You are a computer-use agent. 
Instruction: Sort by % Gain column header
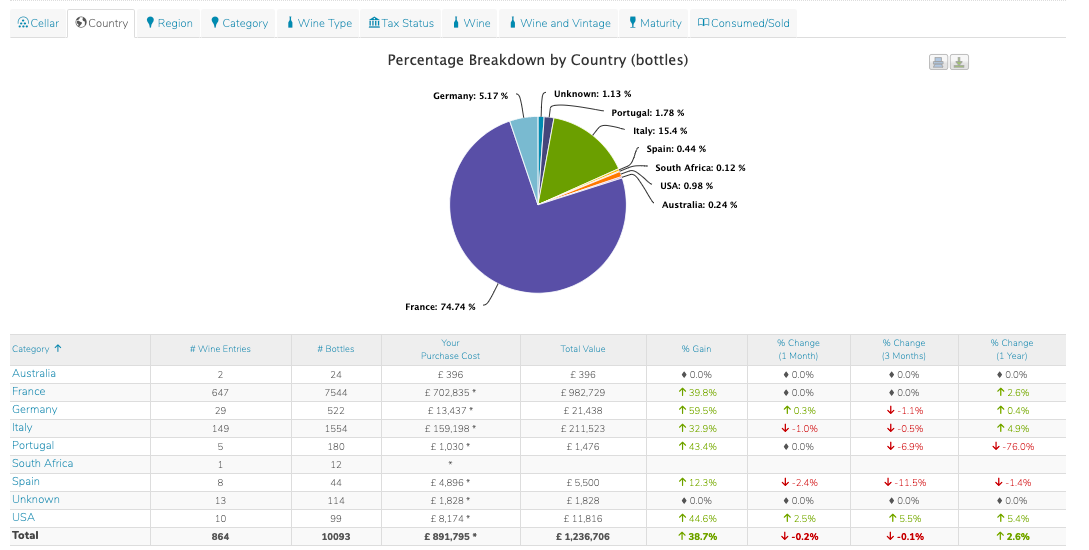tap(697, 349)
